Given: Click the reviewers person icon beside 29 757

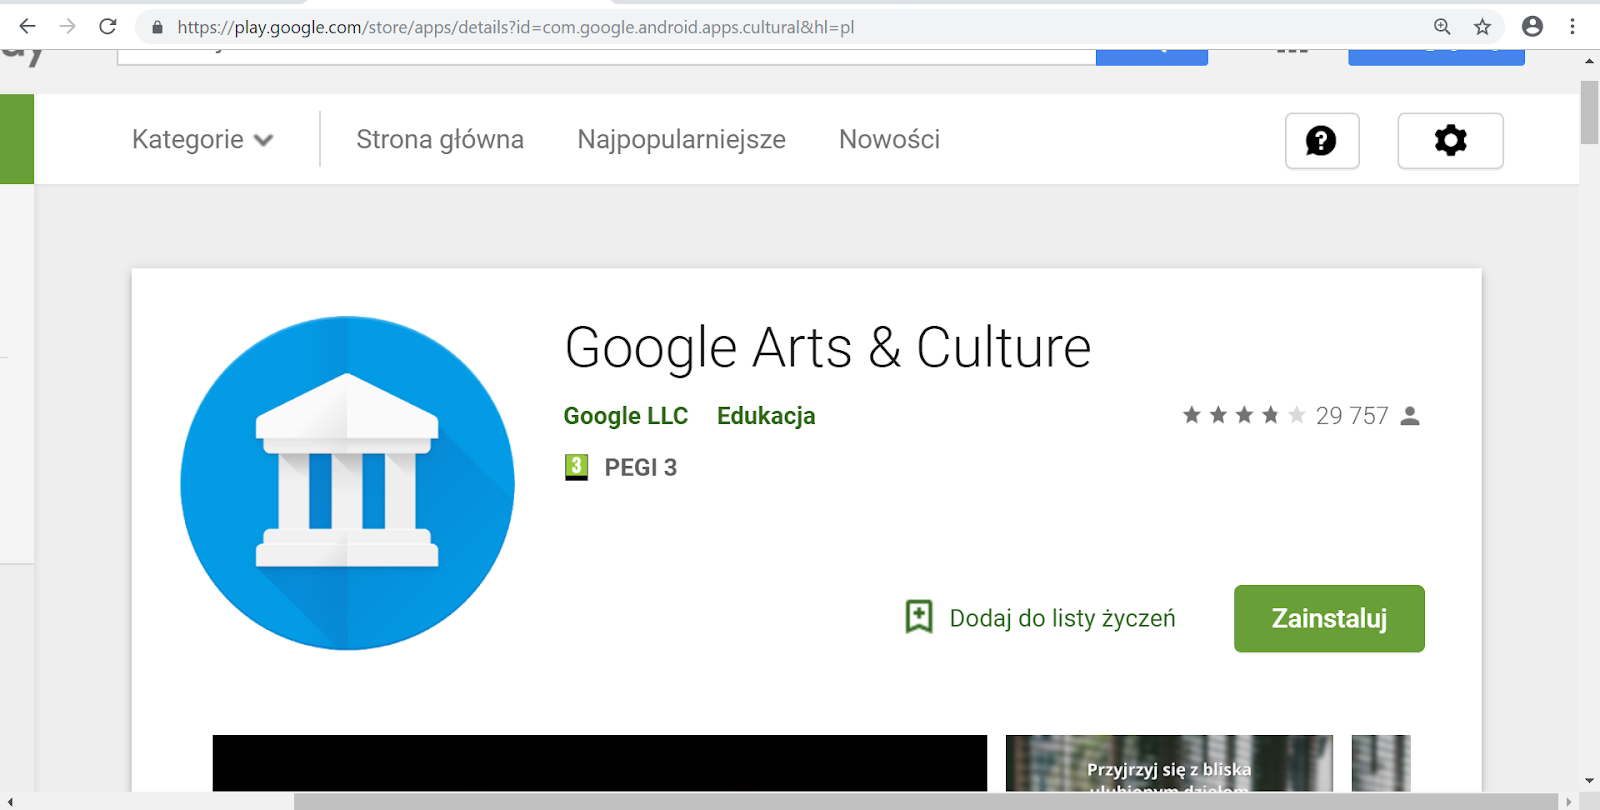Looking at the screenshot, I should pyautogui.click(x=1410, y=415).
